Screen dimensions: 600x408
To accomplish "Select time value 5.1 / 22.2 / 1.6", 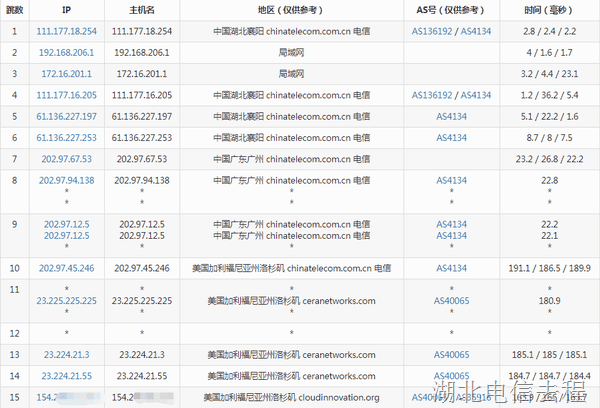I will [x=549, y=117].
